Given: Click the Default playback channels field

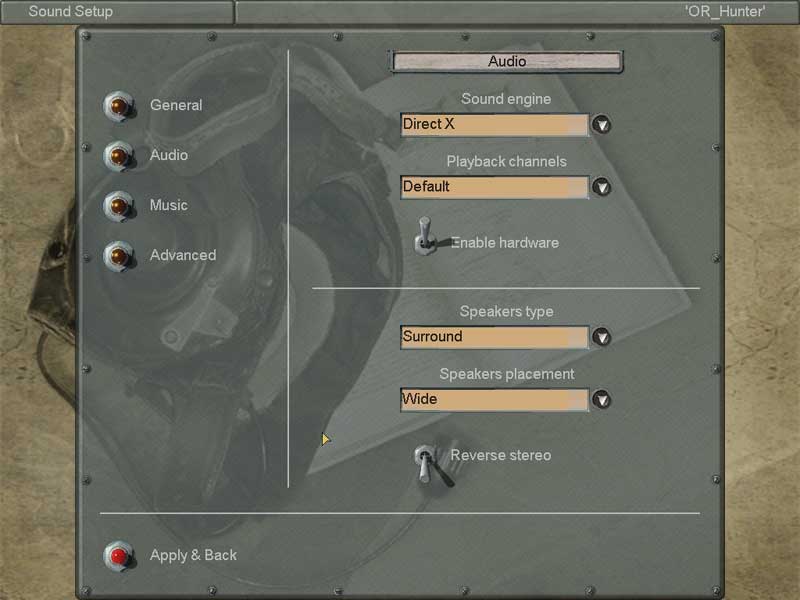Looking at the screenshot, I should (494, 187).
